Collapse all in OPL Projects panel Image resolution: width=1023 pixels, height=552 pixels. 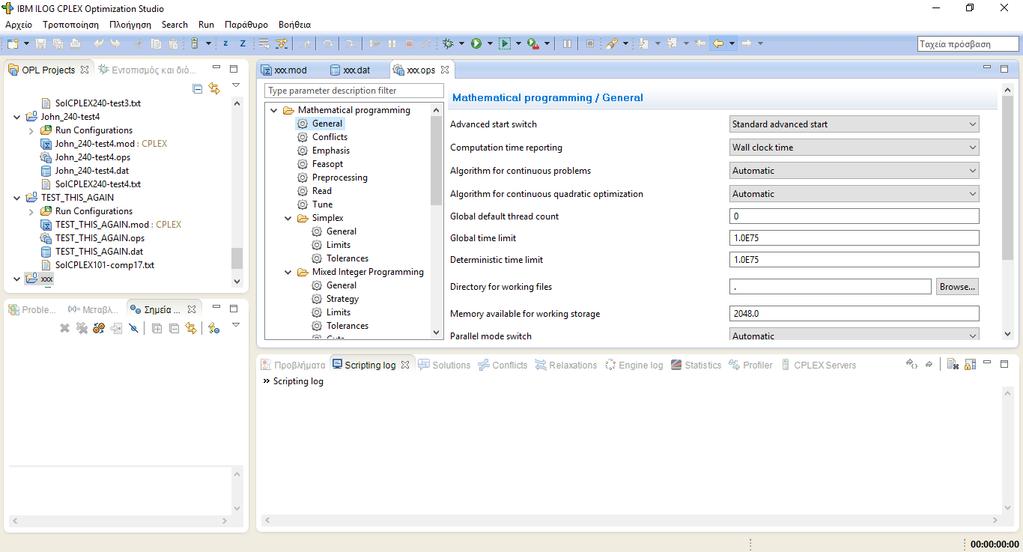point(198,89)
